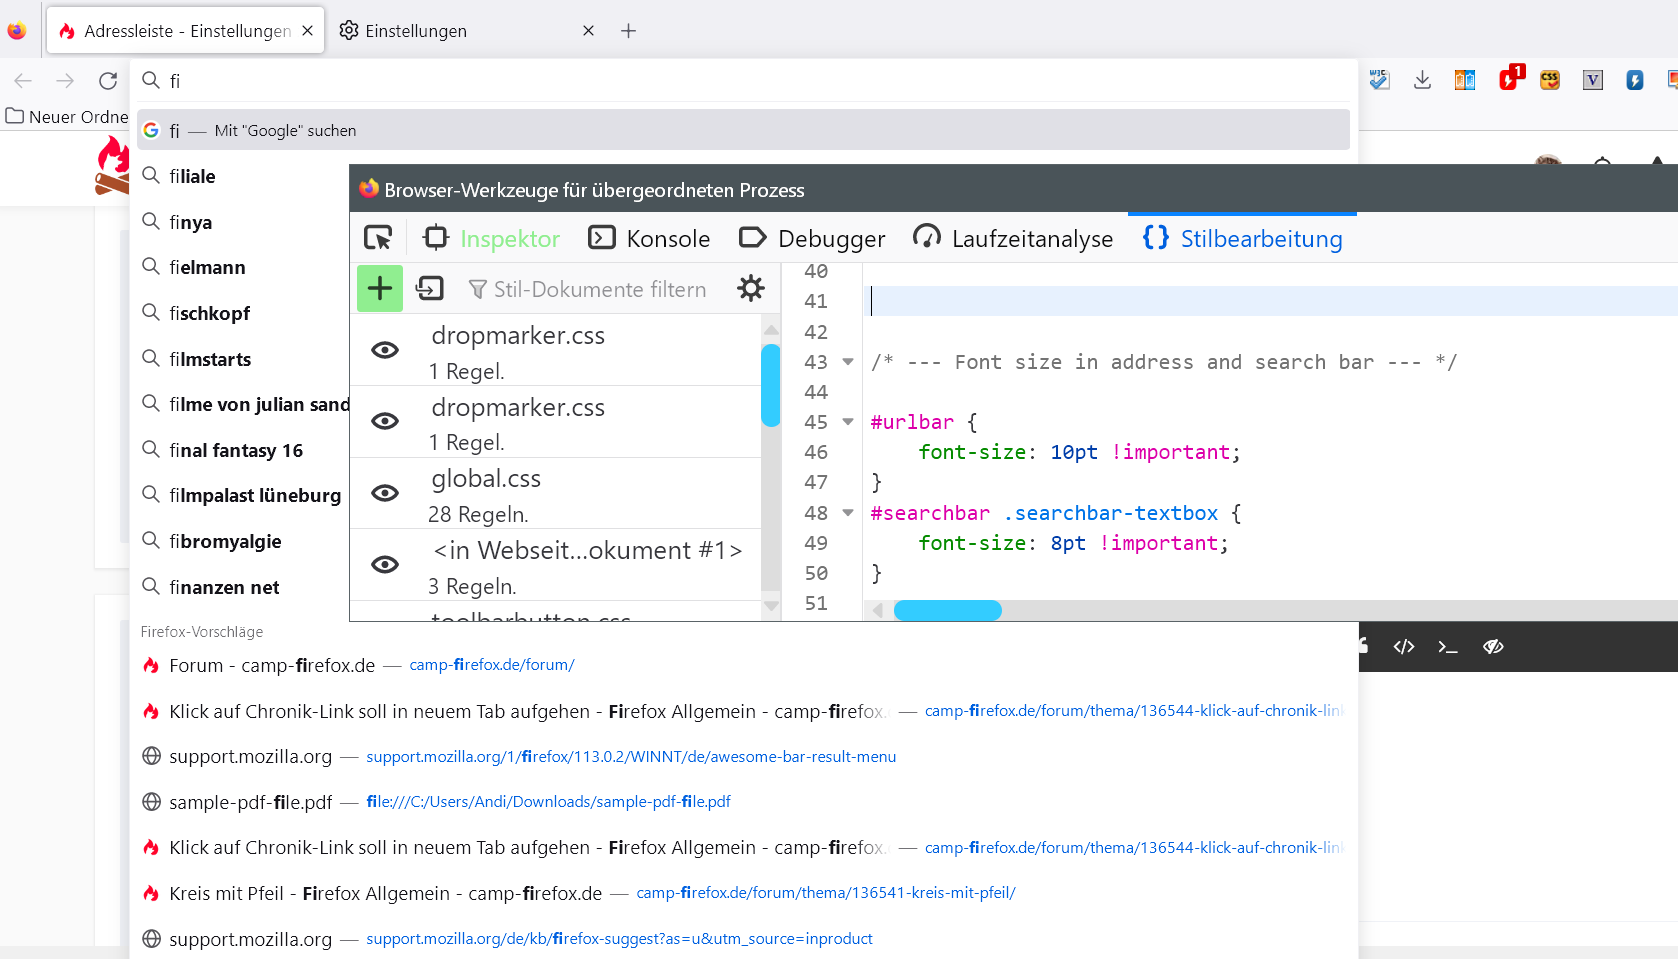The image size is (1678, 959).
Task: Open the downloads toolbar icon
Action: tap(1422, 81)
